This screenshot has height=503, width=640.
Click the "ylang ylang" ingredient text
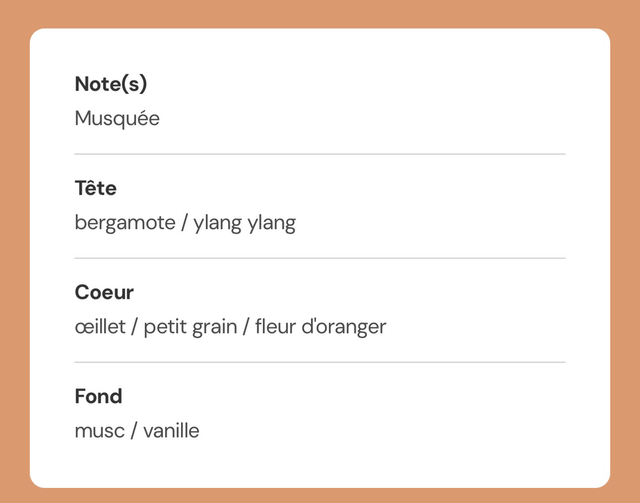(x=245, y=223)
